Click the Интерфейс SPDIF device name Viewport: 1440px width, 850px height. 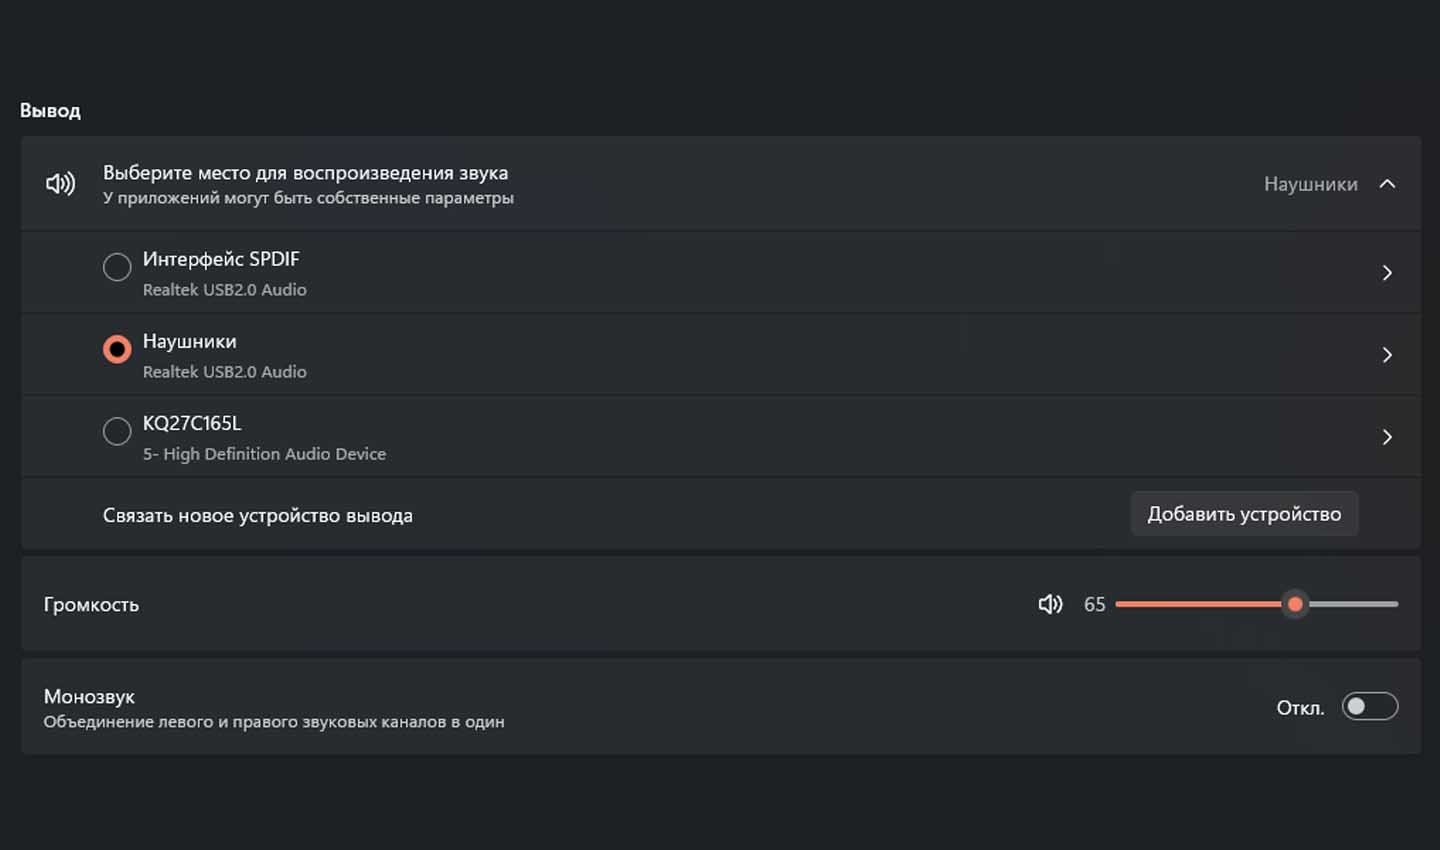click(221, 259)
